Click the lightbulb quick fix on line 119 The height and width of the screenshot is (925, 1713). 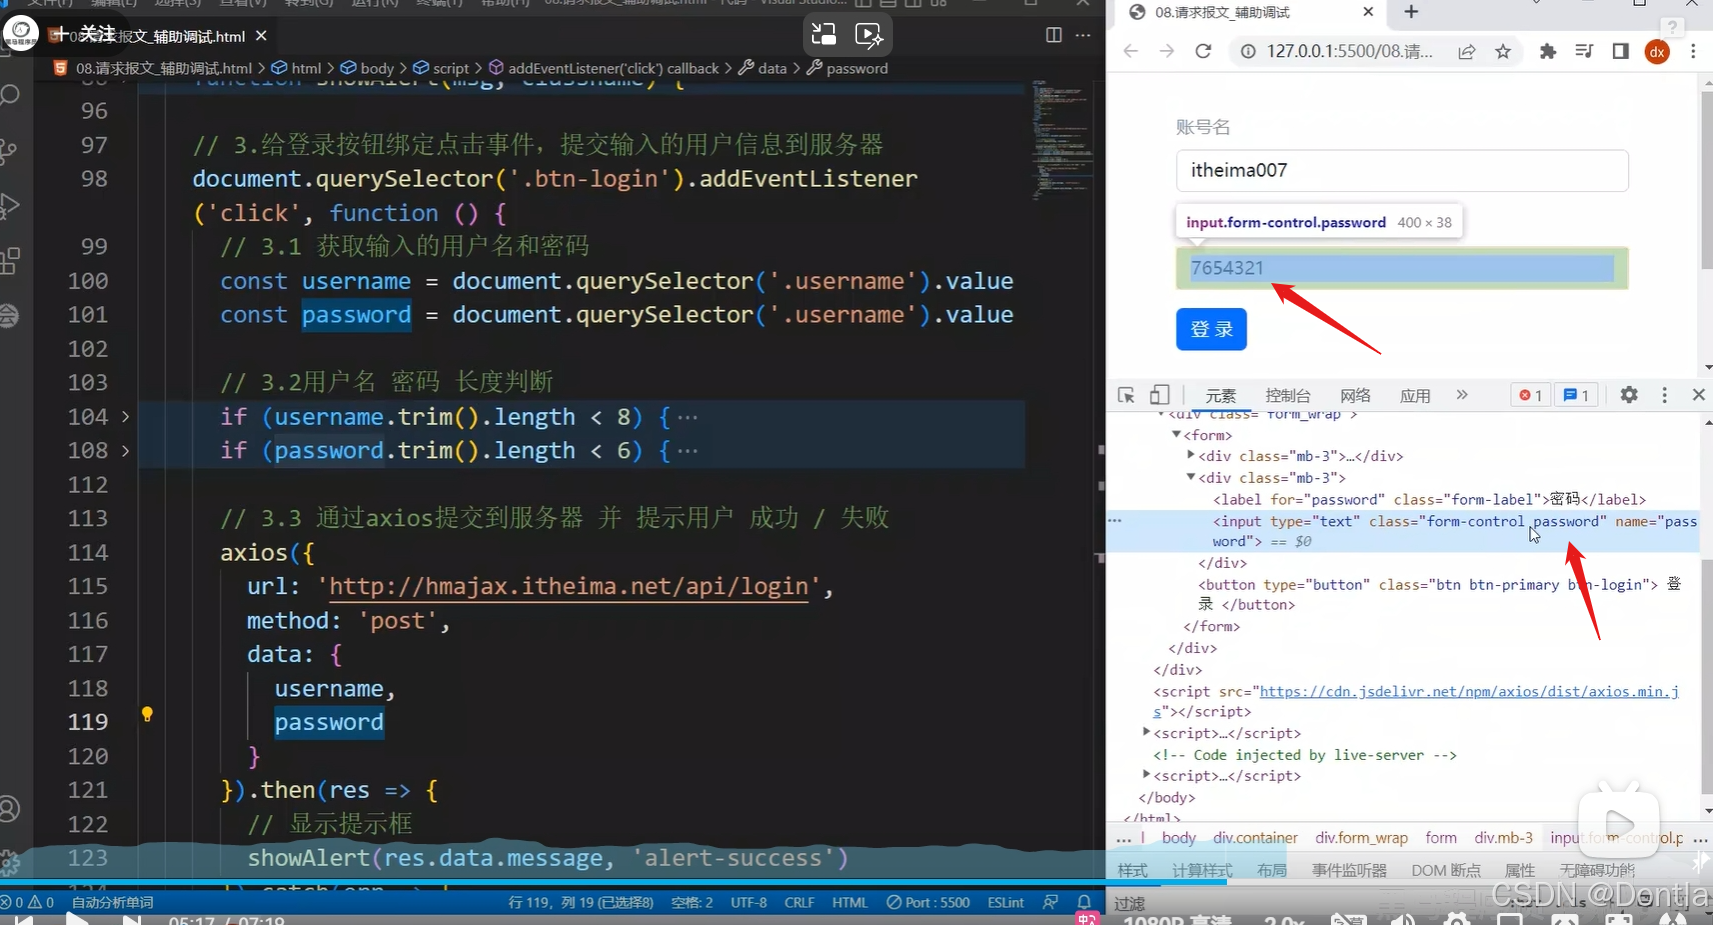[147, 714]
